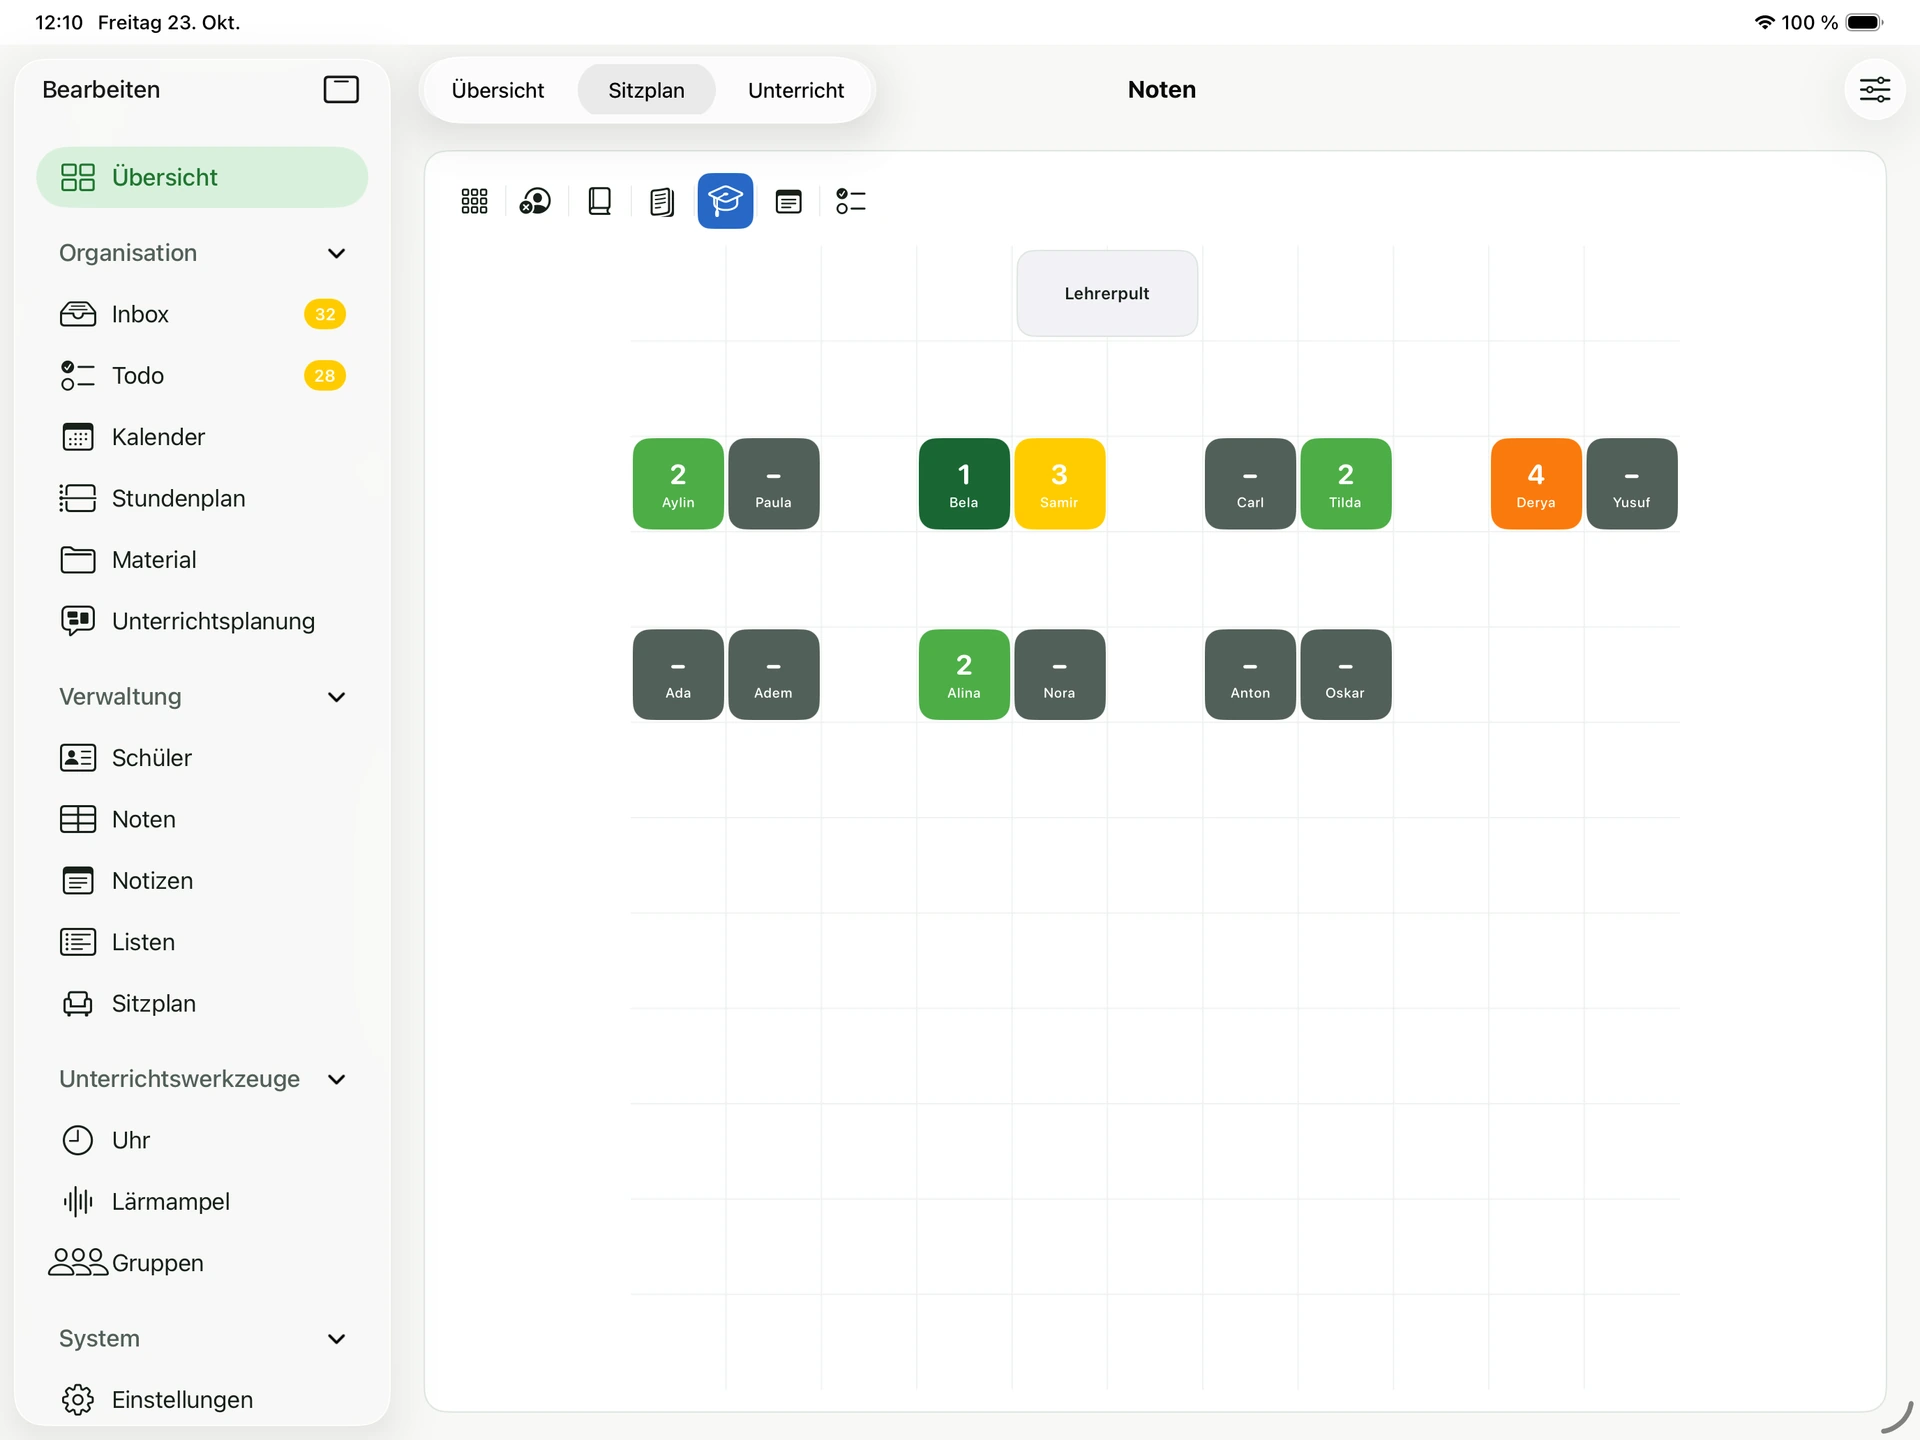Select Übersicht in the sidebar
The width and height of the screenshot is (1920, 1440).
click(202, 177)
